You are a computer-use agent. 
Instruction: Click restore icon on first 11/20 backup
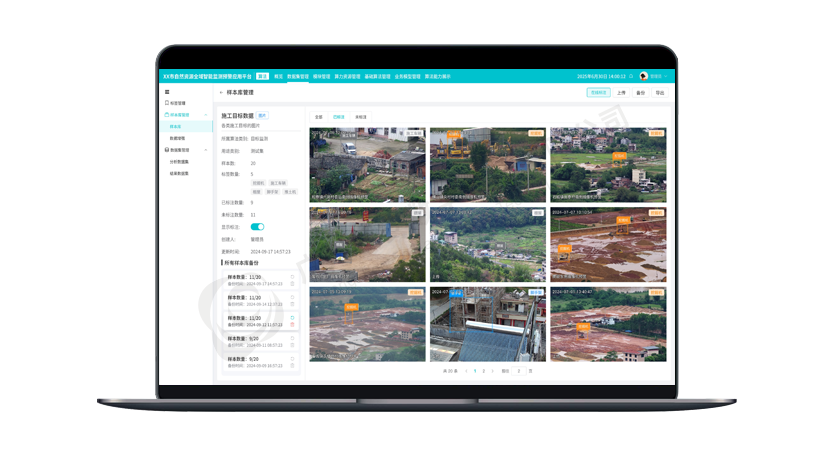292,277
